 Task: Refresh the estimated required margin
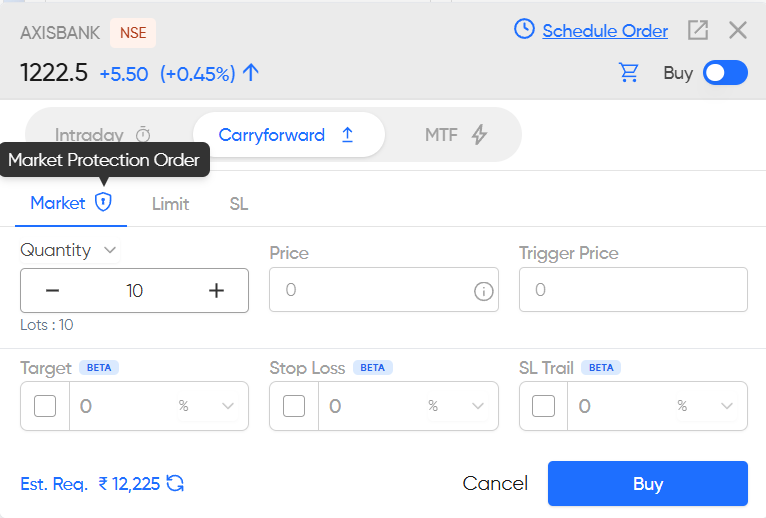pos(175,484)
